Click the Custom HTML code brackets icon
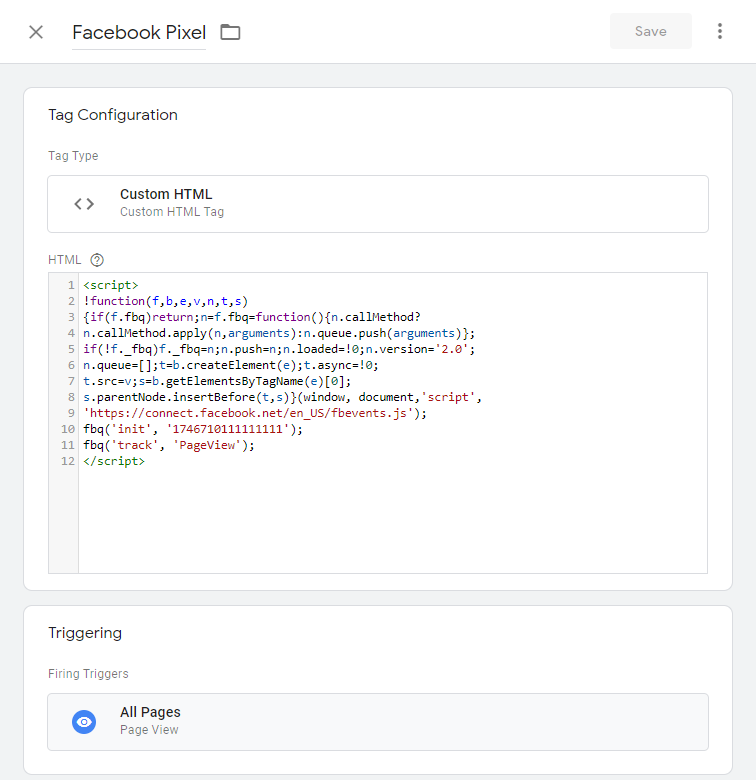The height and width of the screenshot is (780, 756). coord(84,204)
